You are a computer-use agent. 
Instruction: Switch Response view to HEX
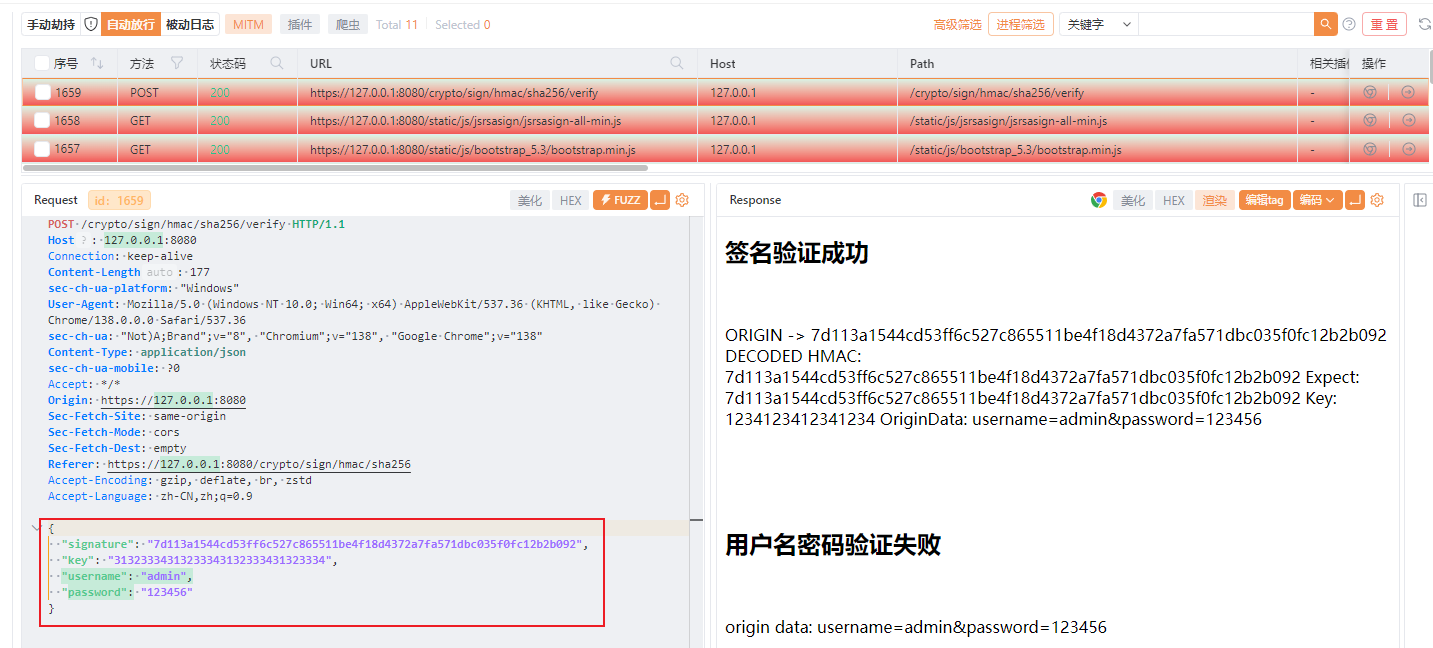pos(1174,200)
